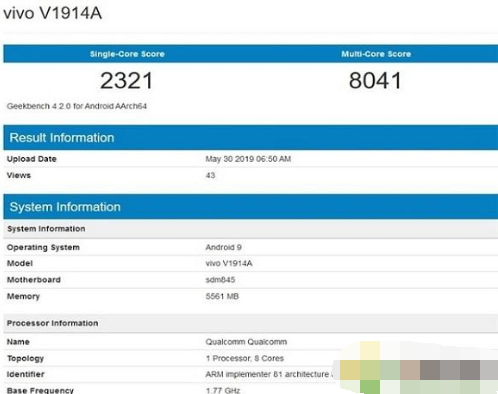Click the ARM implementer identifier value
The height and width of the screenshot is (394, 498).
(269, 374)
